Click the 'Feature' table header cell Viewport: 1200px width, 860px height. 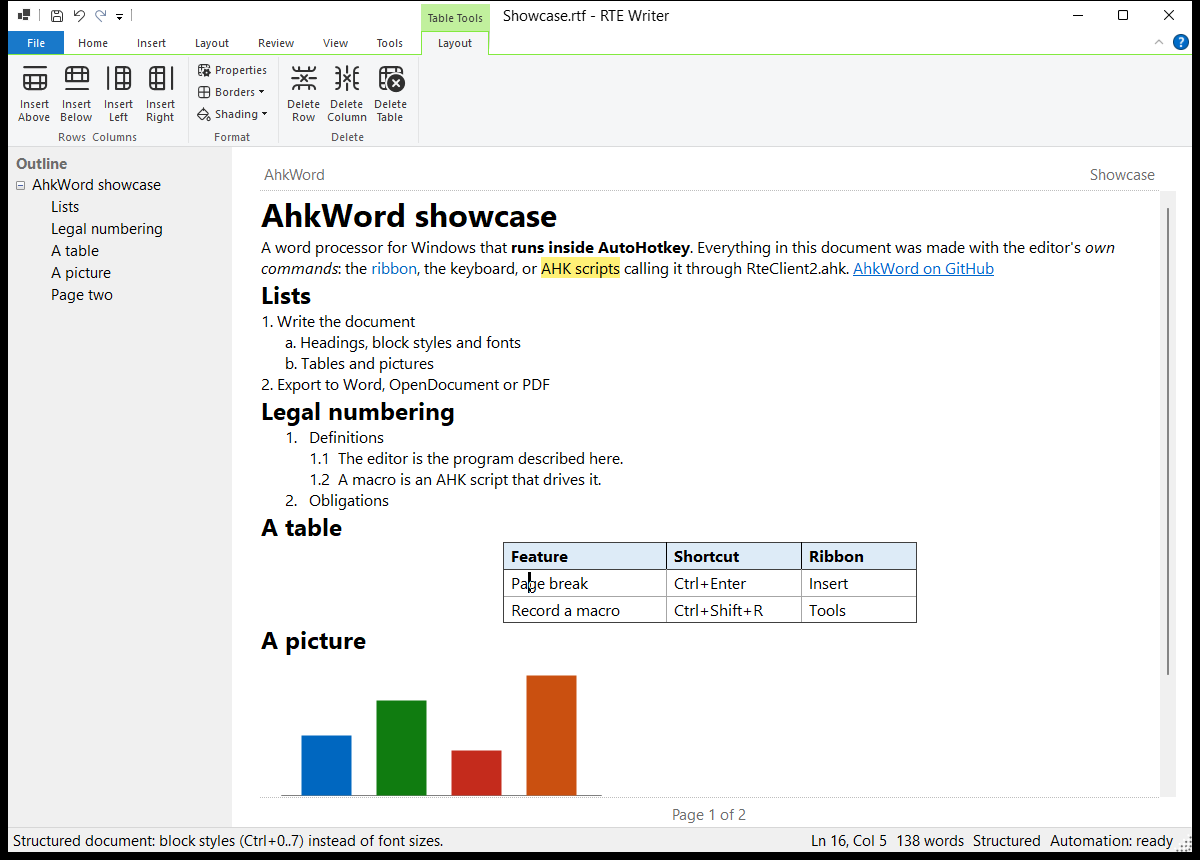coord(585,556)
